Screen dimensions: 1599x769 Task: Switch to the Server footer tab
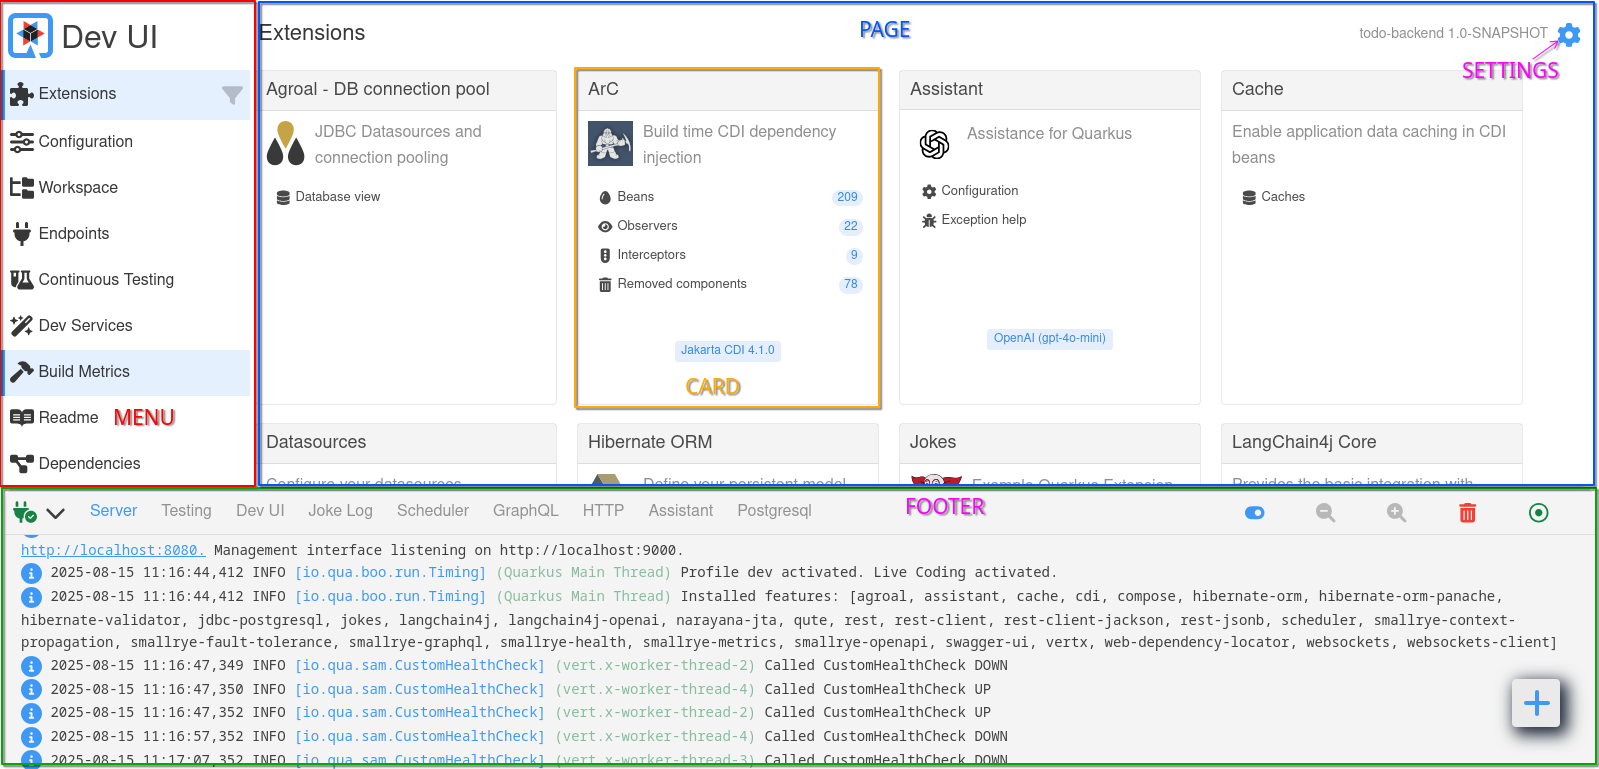[x=114, y=511]
